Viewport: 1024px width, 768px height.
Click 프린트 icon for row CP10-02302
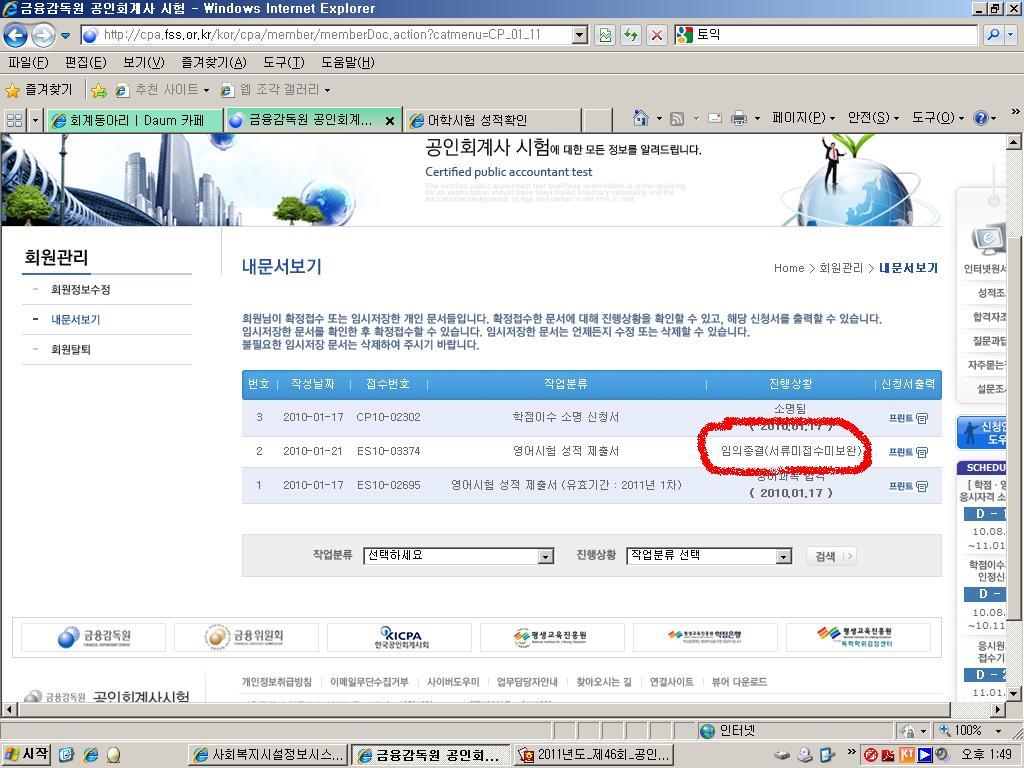pyautogui.click(x=908, y=418)
